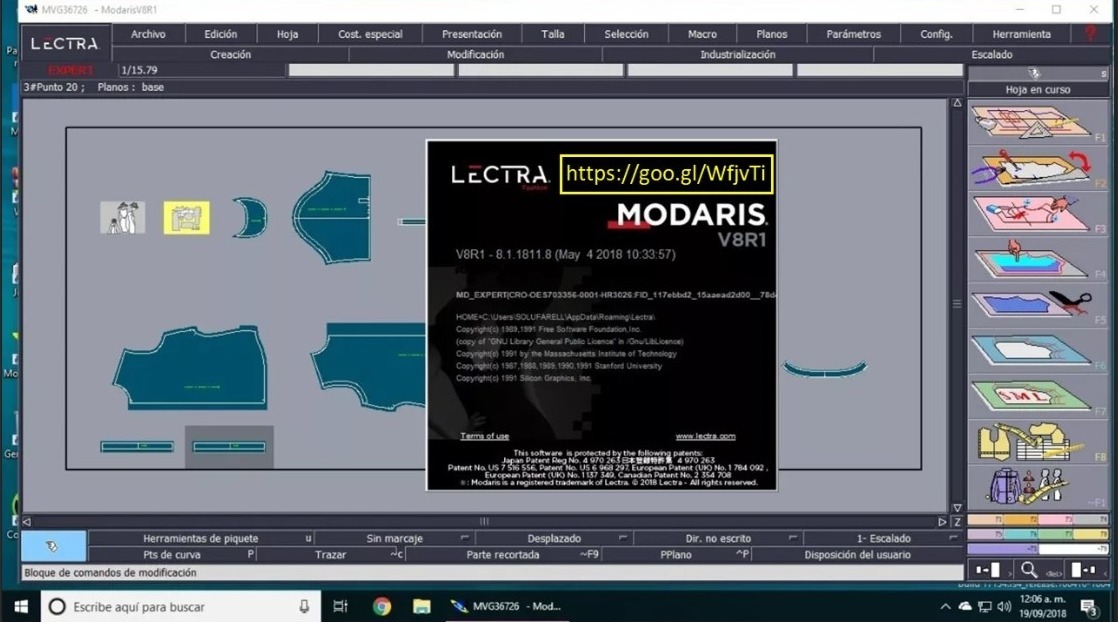Toggle Pts de curva option
Image resolution: width=1118 pixels, height=622 pixels.
[x=172, y=554]
